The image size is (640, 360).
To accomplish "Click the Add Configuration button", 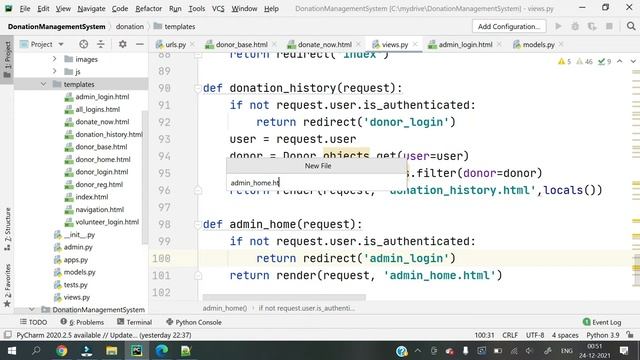I will (509, 27).
